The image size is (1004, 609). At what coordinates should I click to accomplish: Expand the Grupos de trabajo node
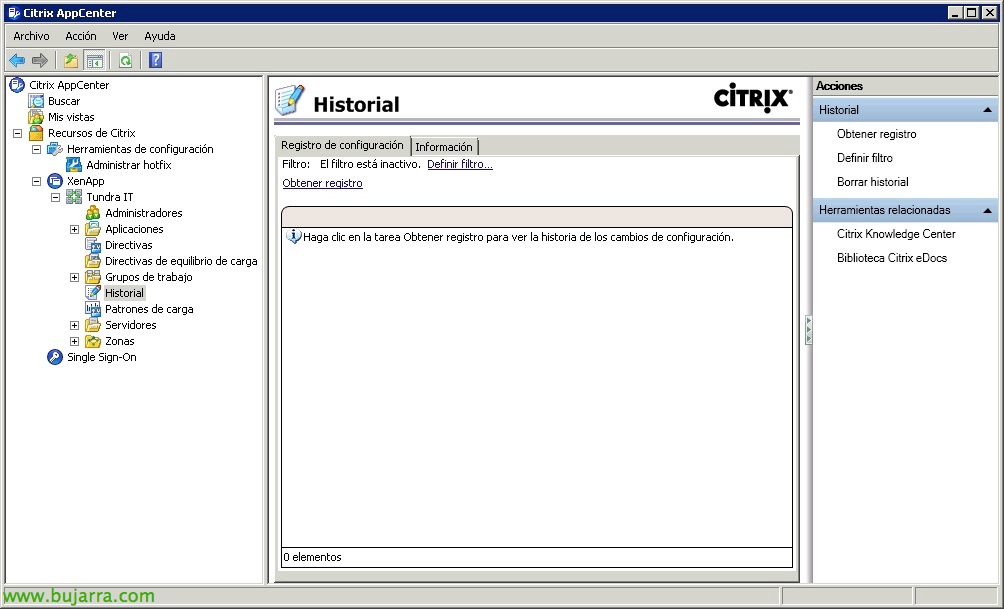(x=74, y=277)
